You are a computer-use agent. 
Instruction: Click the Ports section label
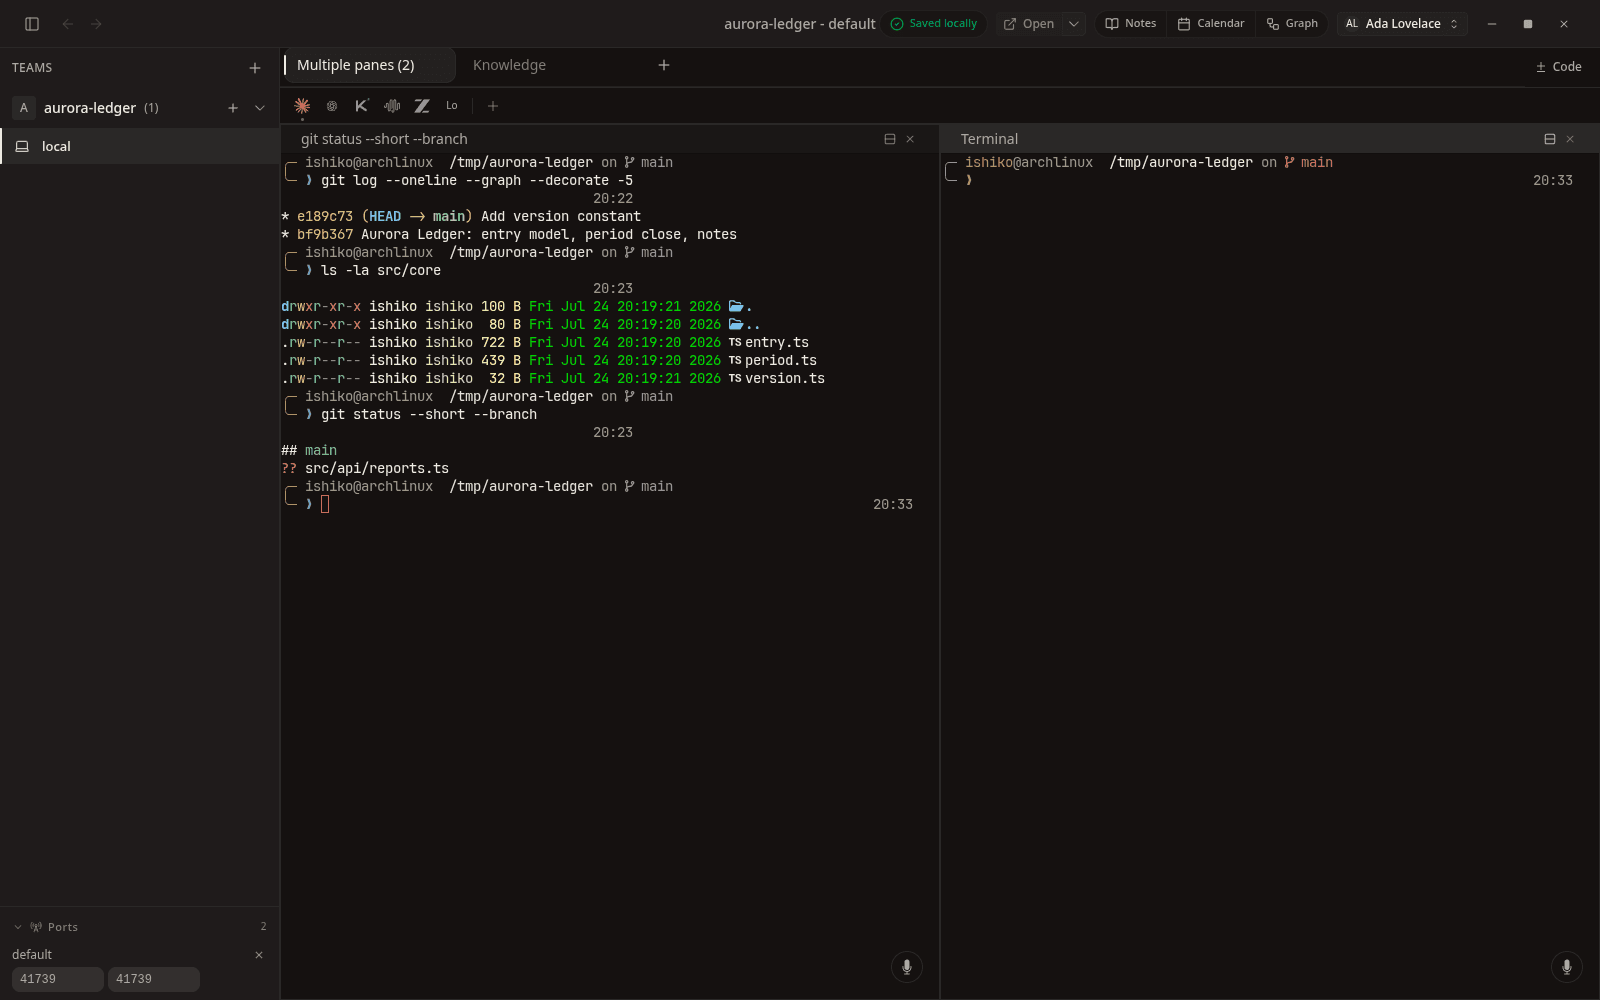(x=62, y=927)
